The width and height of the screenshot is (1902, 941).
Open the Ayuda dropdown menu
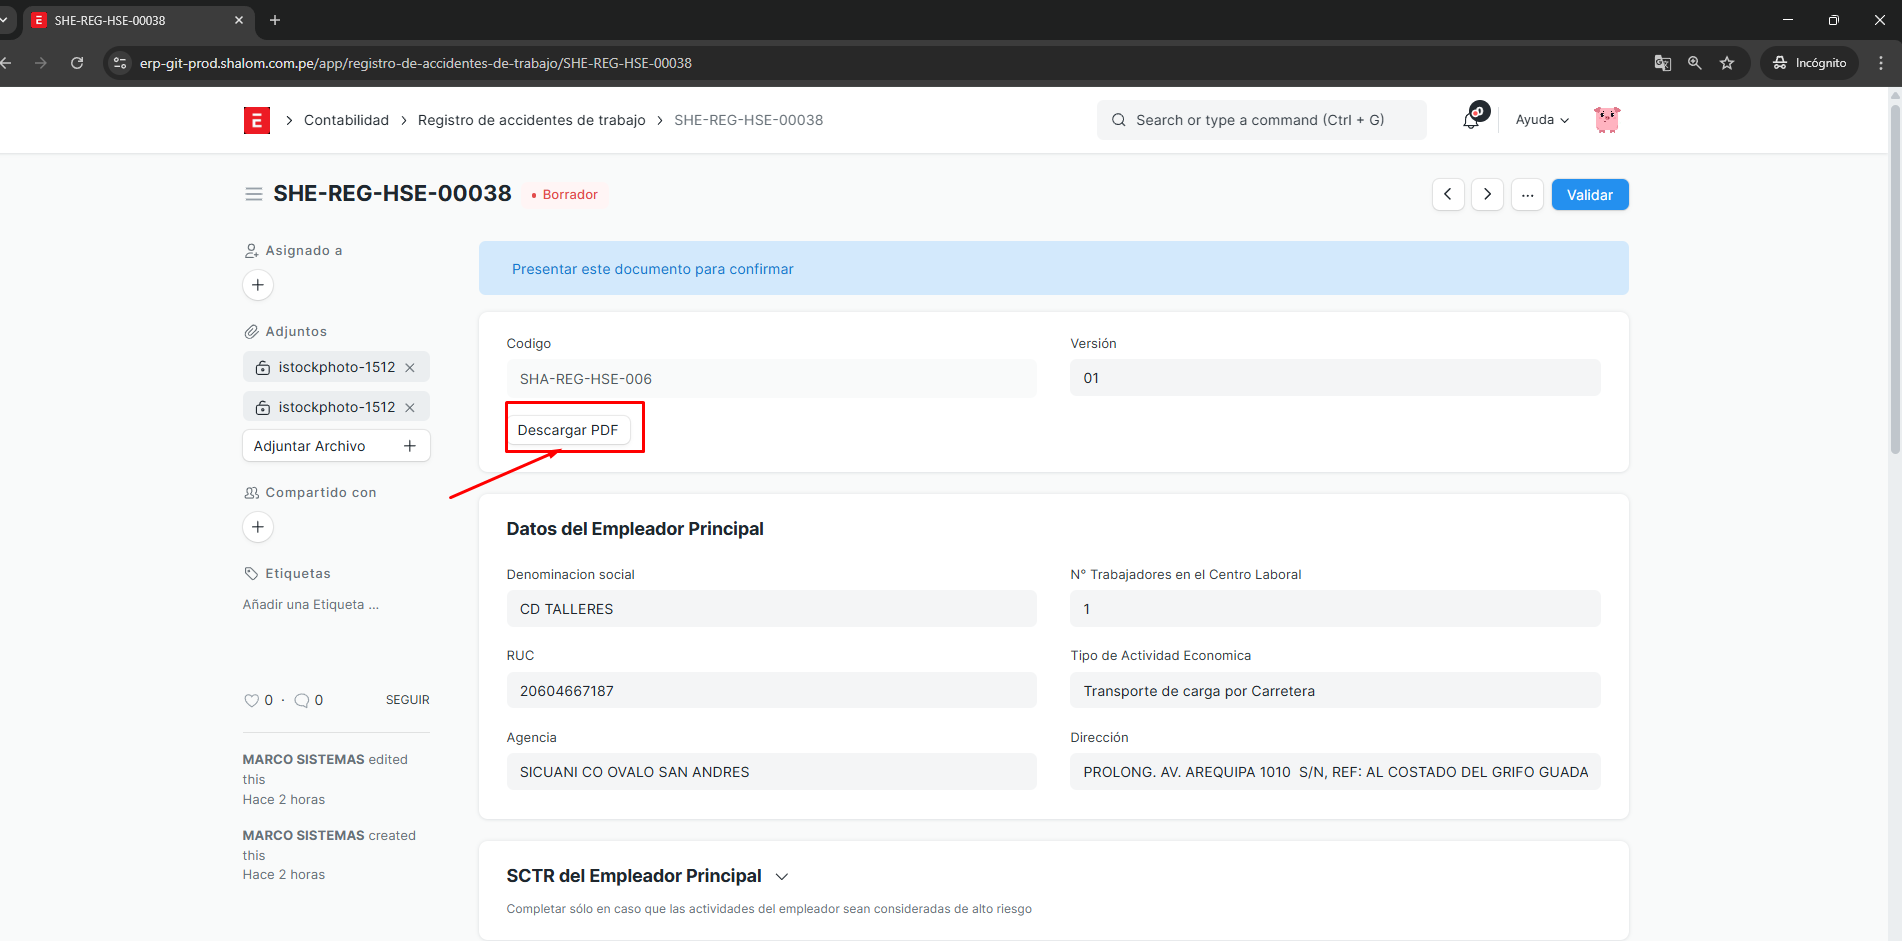click(1541, 120)
